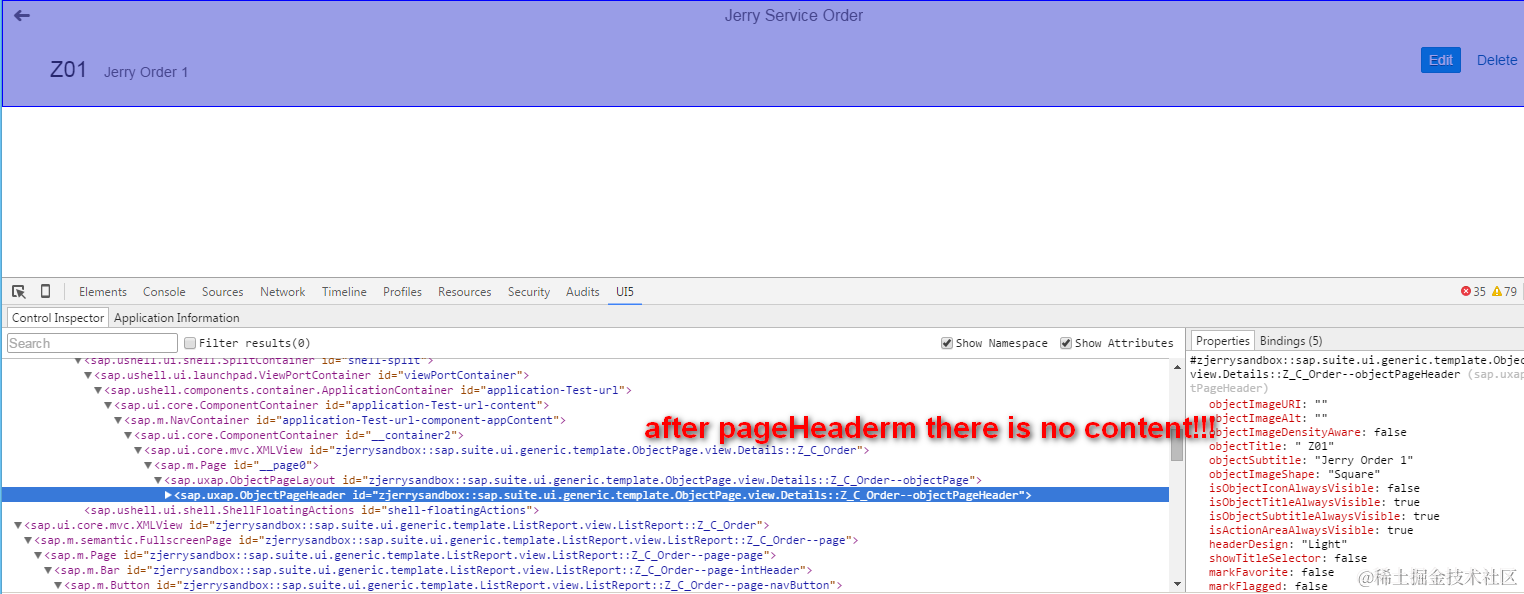Image resolution: width=1524 pixels, height=594 pixels.
Task: Open the Audits tab
Action: pos(583,292)
